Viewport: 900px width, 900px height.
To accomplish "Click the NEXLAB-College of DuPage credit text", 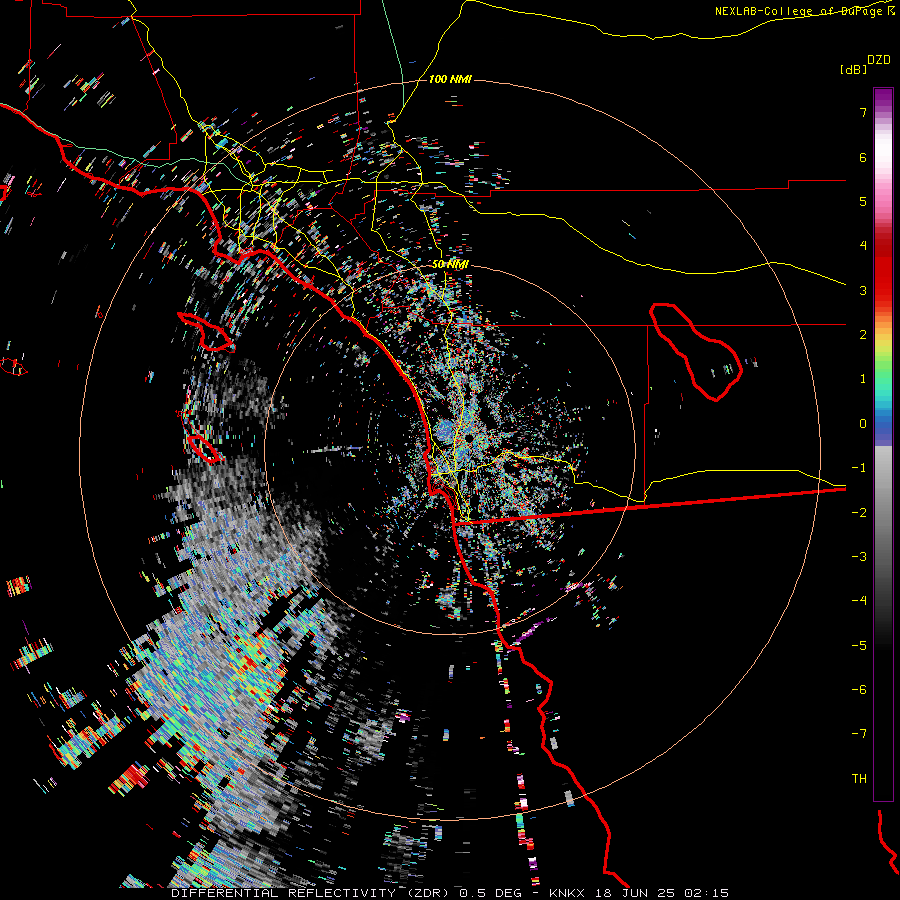I will [x=800, y=11].
